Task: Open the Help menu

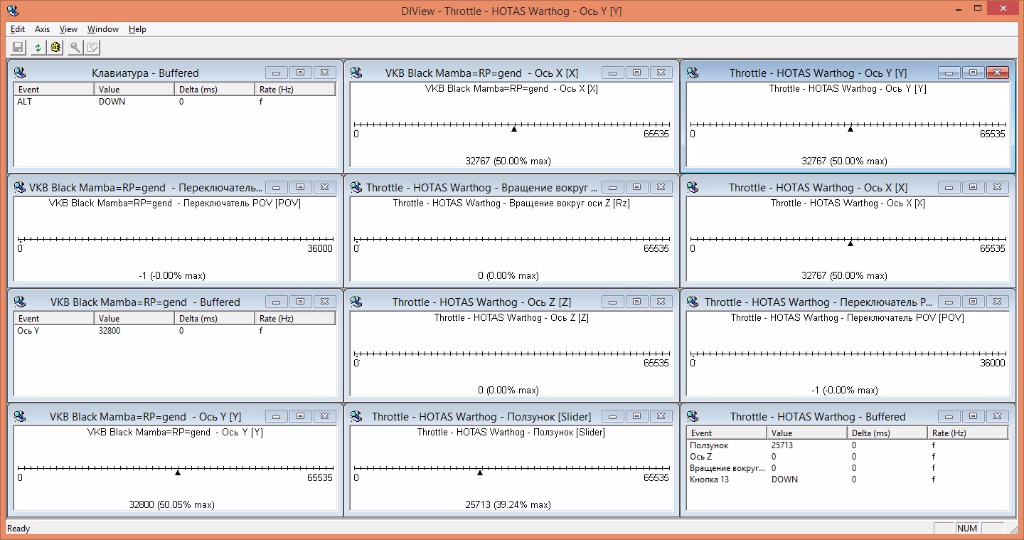Action: pos(137,29)
